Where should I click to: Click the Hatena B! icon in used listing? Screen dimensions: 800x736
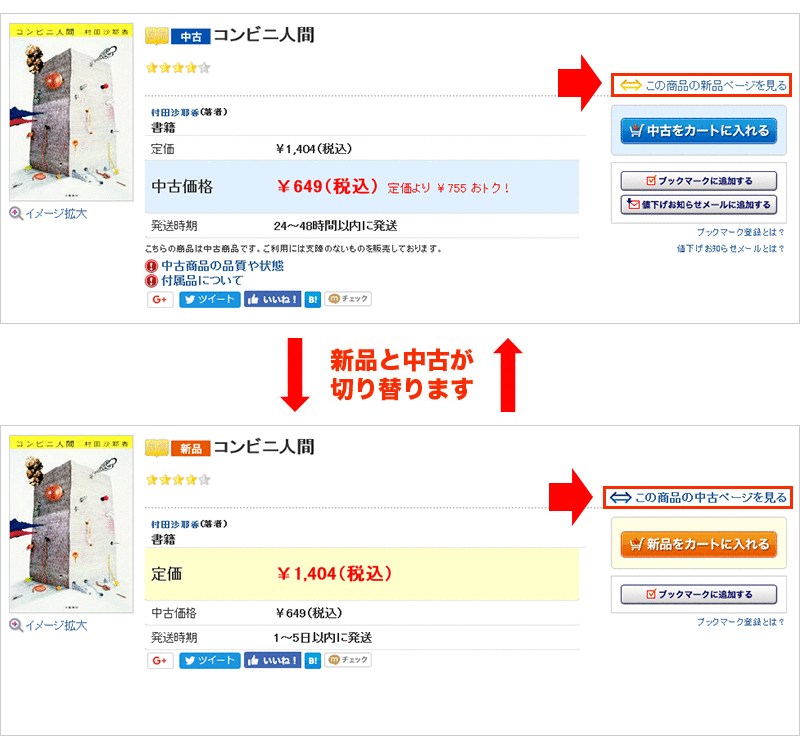pos(313,299)
